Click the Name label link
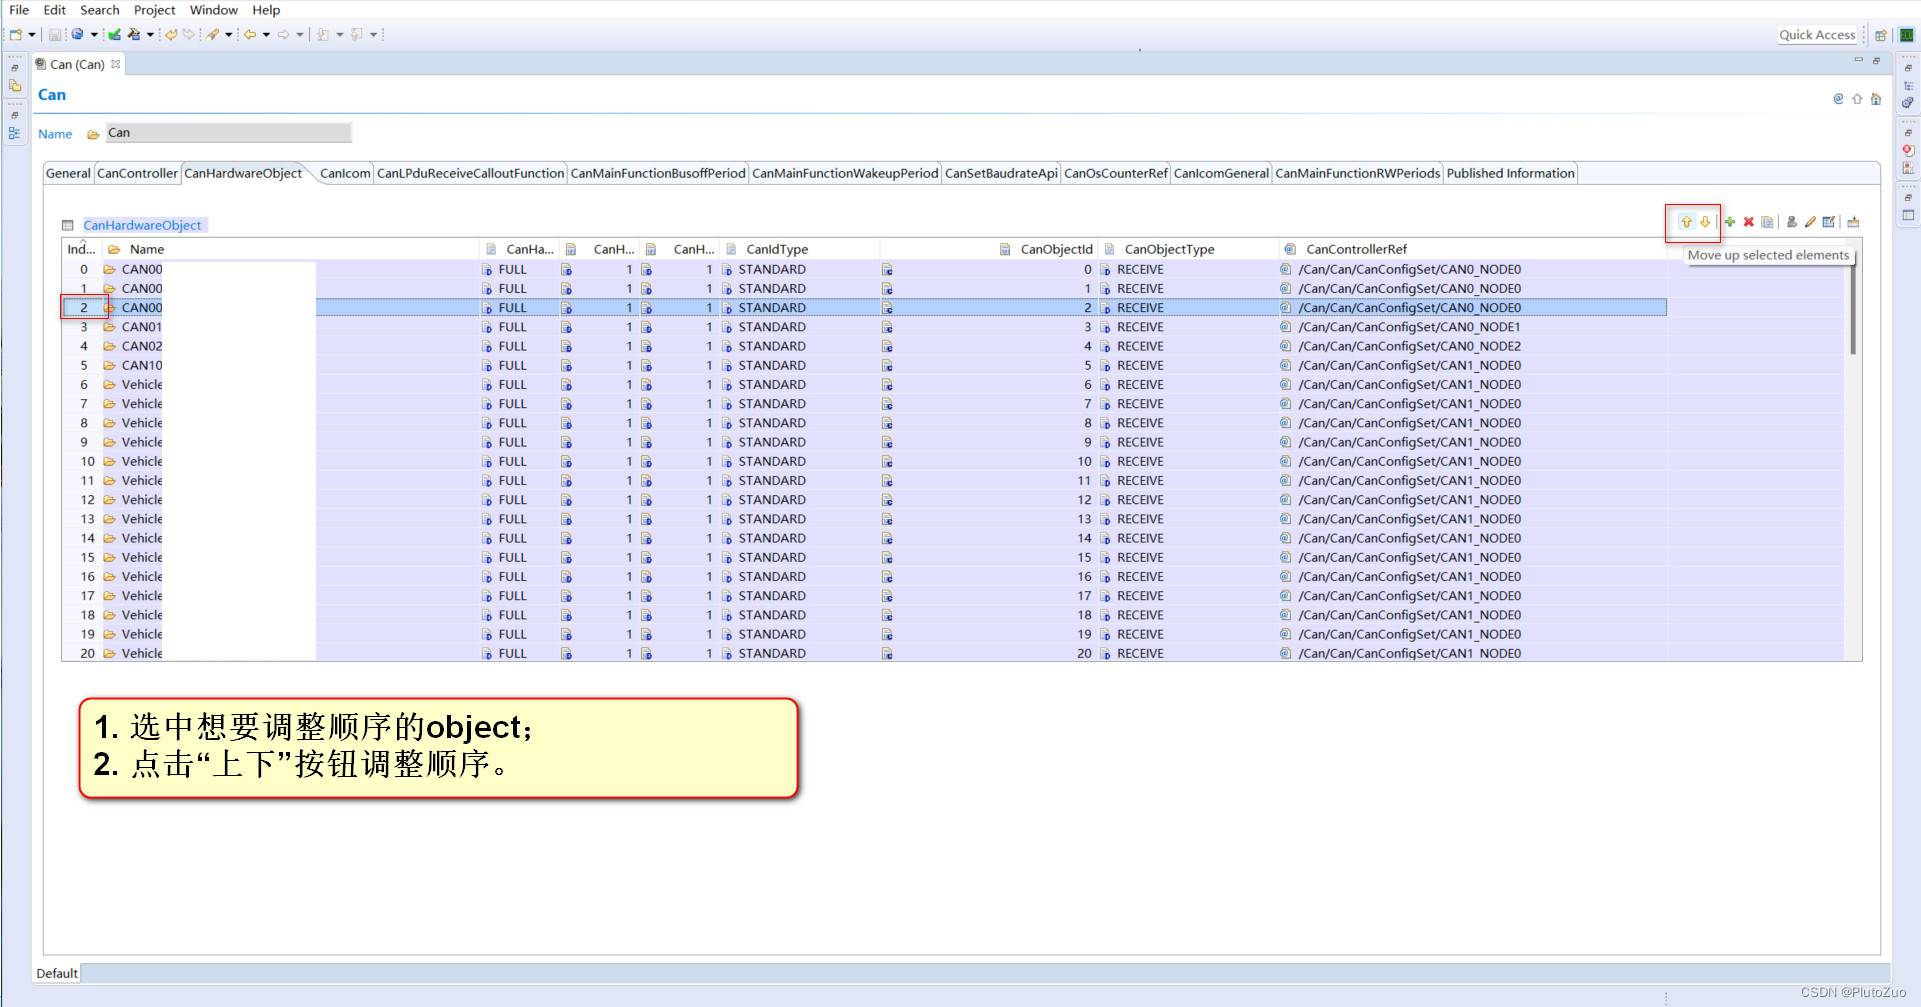Image resolution: width=1921 pixels, height=1007 pixels. tap(55, 134)
